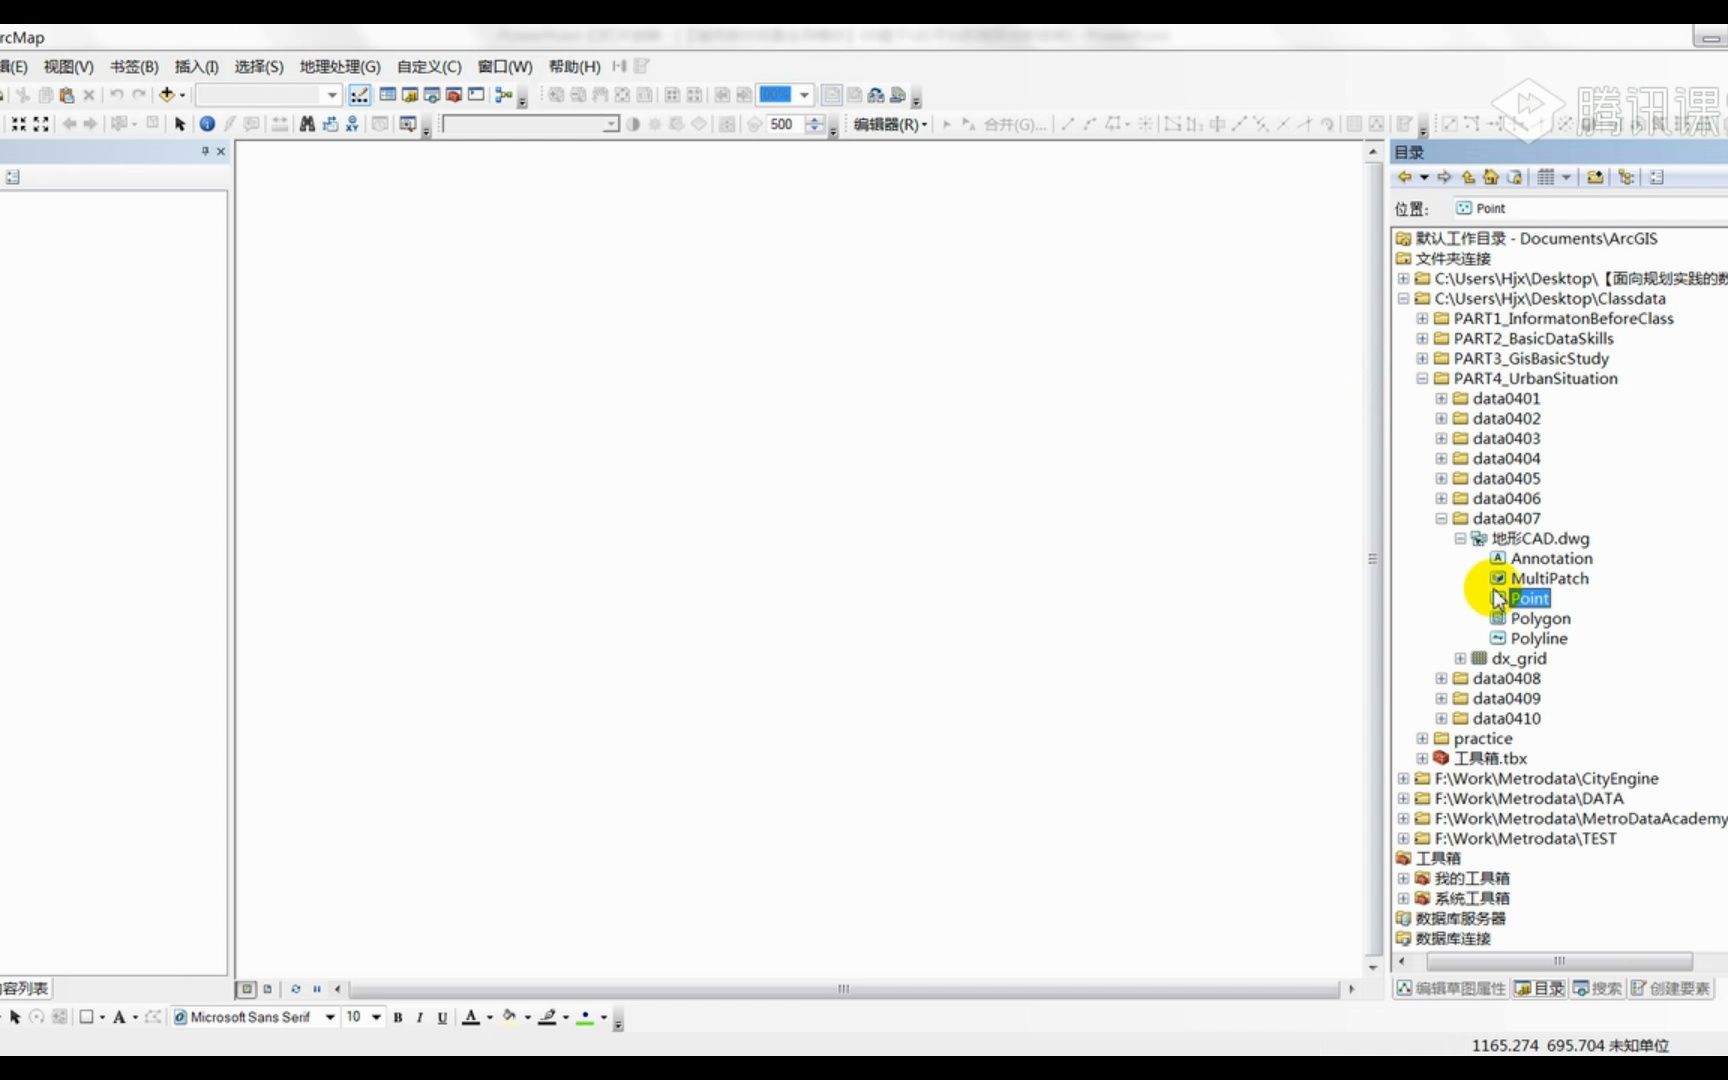Viewport: 1728px width, 1080px height.
Task: Switch to the 创建要素 tab
Action: click(1670, 988)
